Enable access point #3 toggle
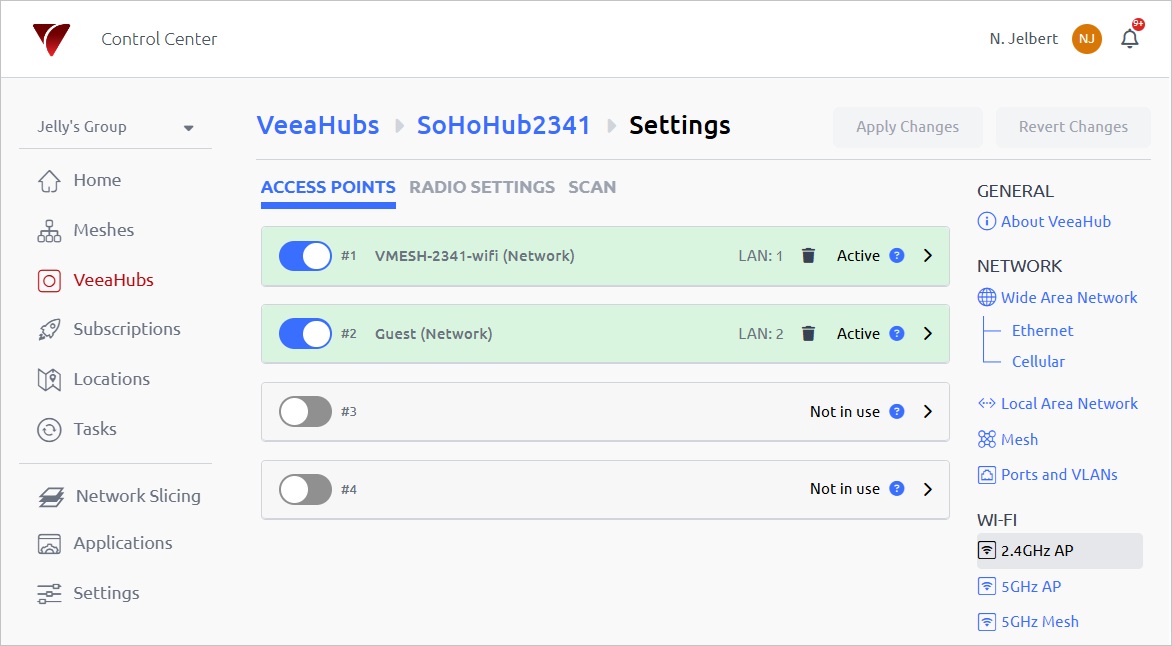Image resolution: width=1172 pixels, height=646 pixels. click(305, 411)
